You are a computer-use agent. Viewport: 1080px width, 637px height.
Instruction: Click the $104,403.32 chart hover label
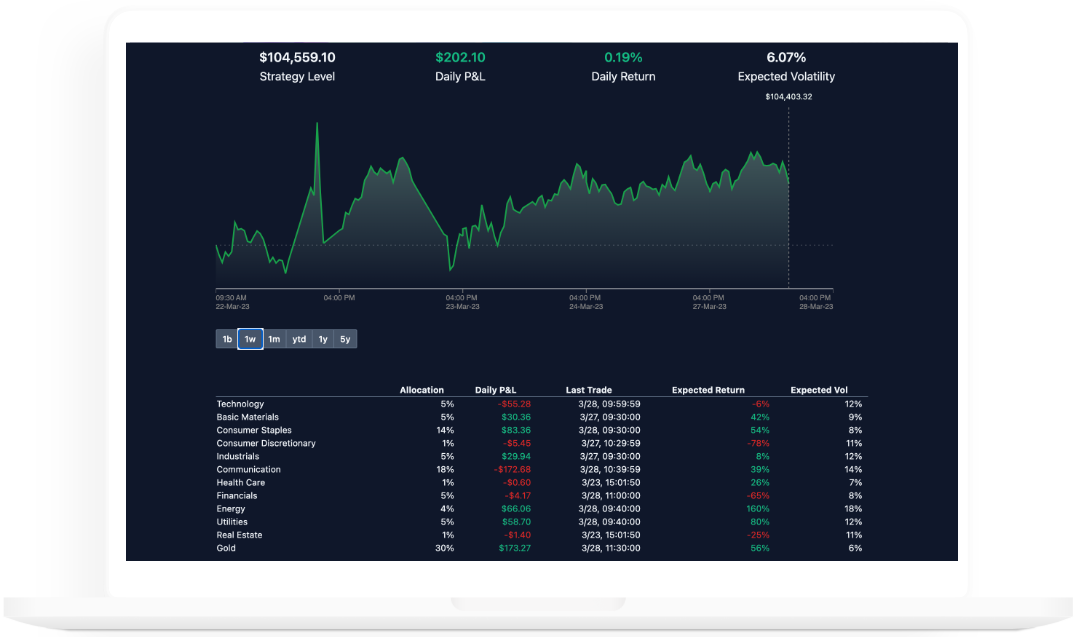[x=789, y=96]
